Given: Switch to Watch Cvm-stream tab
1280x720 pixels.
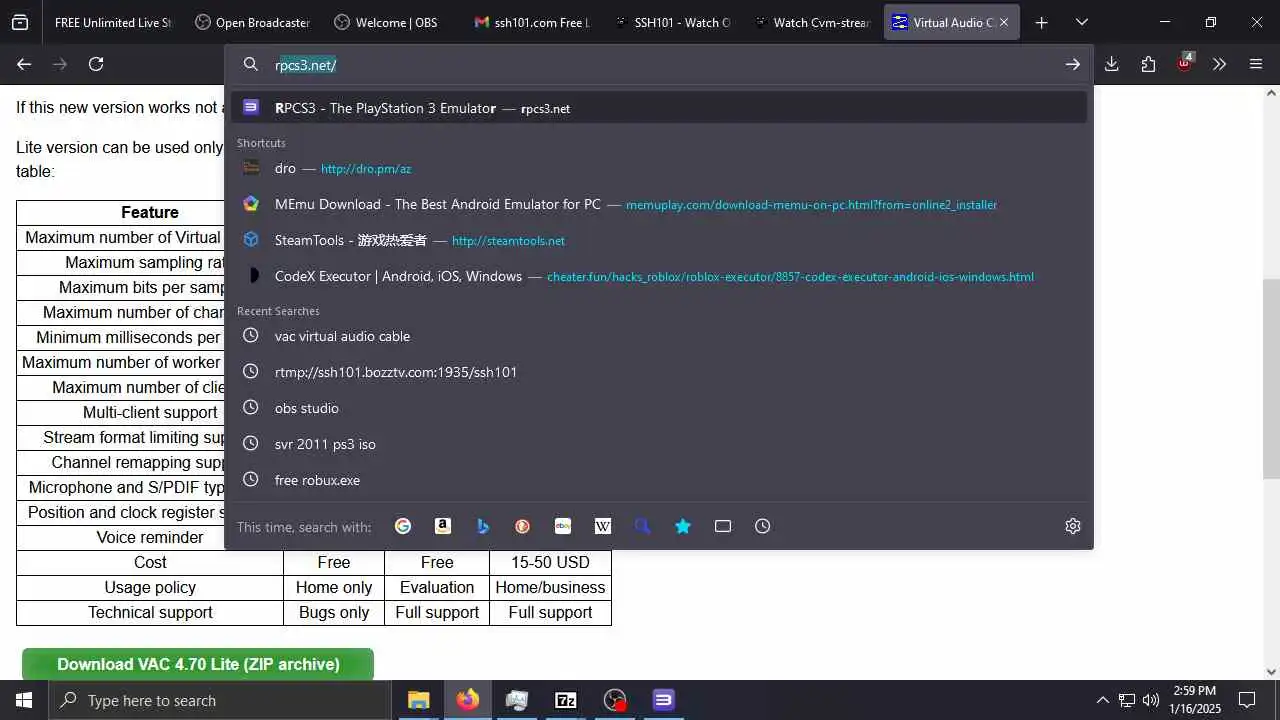Looking at the screenshot, I should (812, 22).
